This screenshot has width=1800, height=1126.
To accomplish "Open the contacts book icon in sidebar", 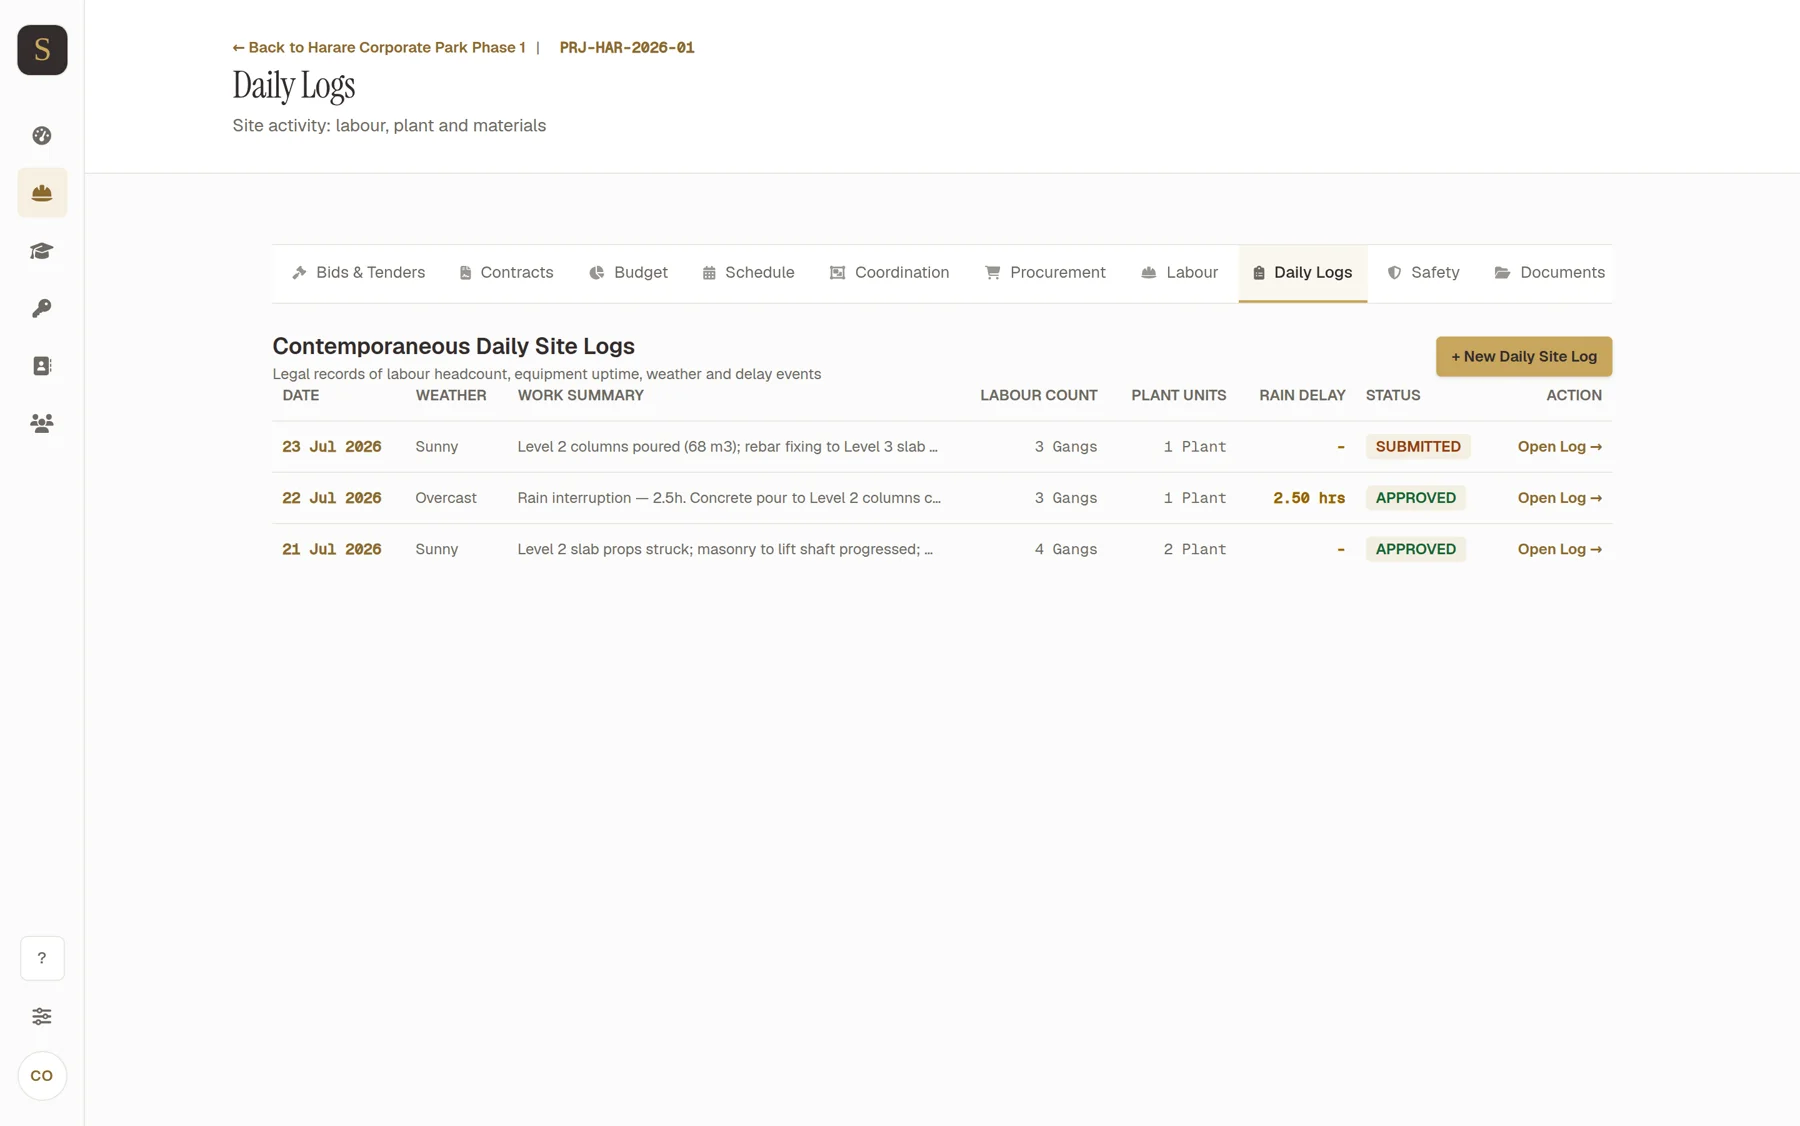I will click(x=42, y=366).
